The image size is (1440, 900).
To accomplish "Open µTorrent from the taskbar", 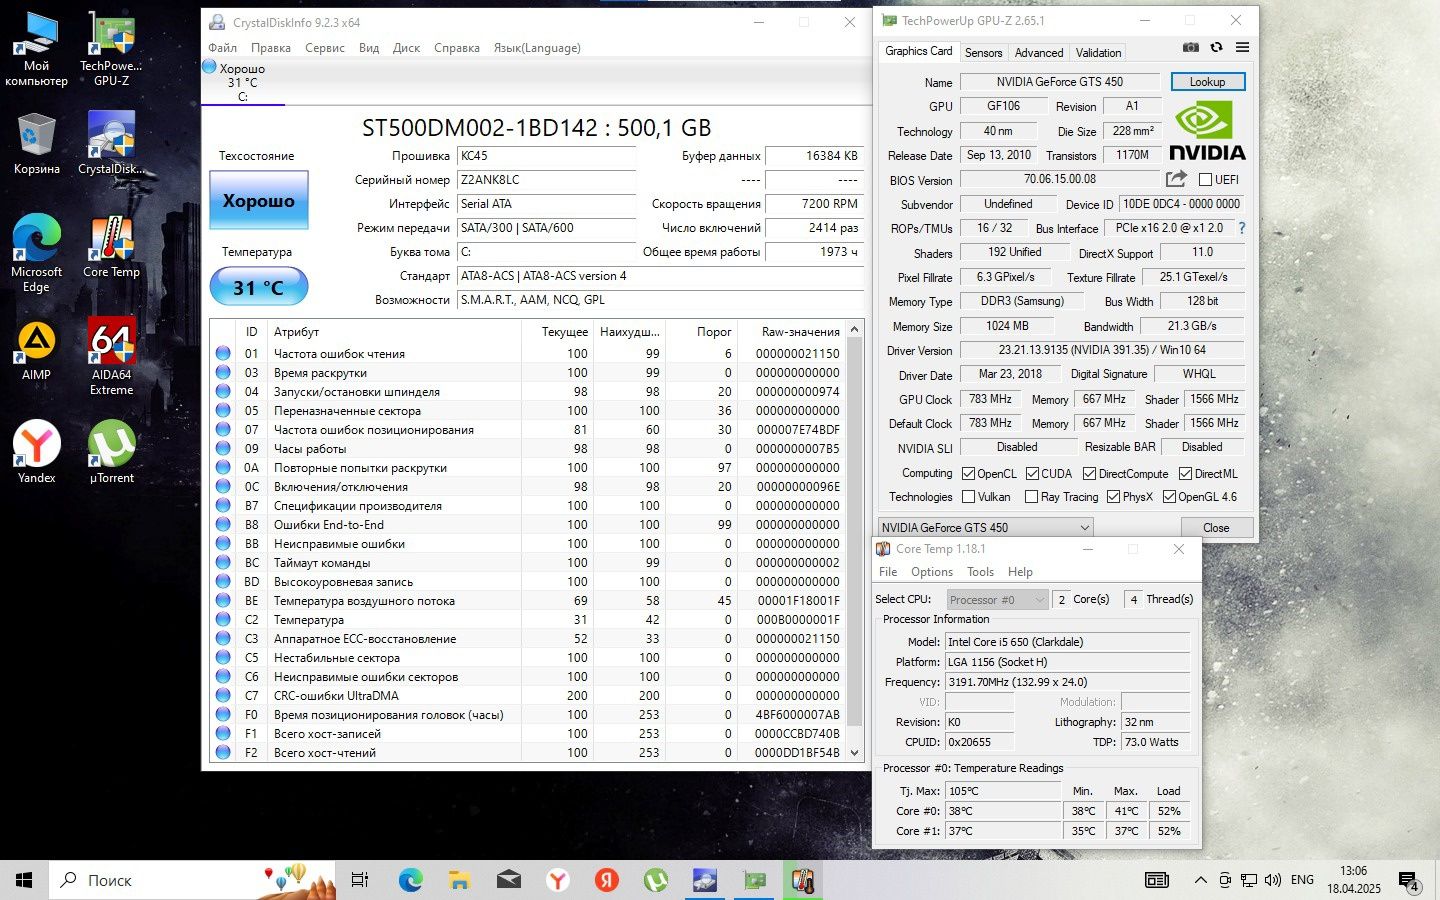I will [656, 880].
